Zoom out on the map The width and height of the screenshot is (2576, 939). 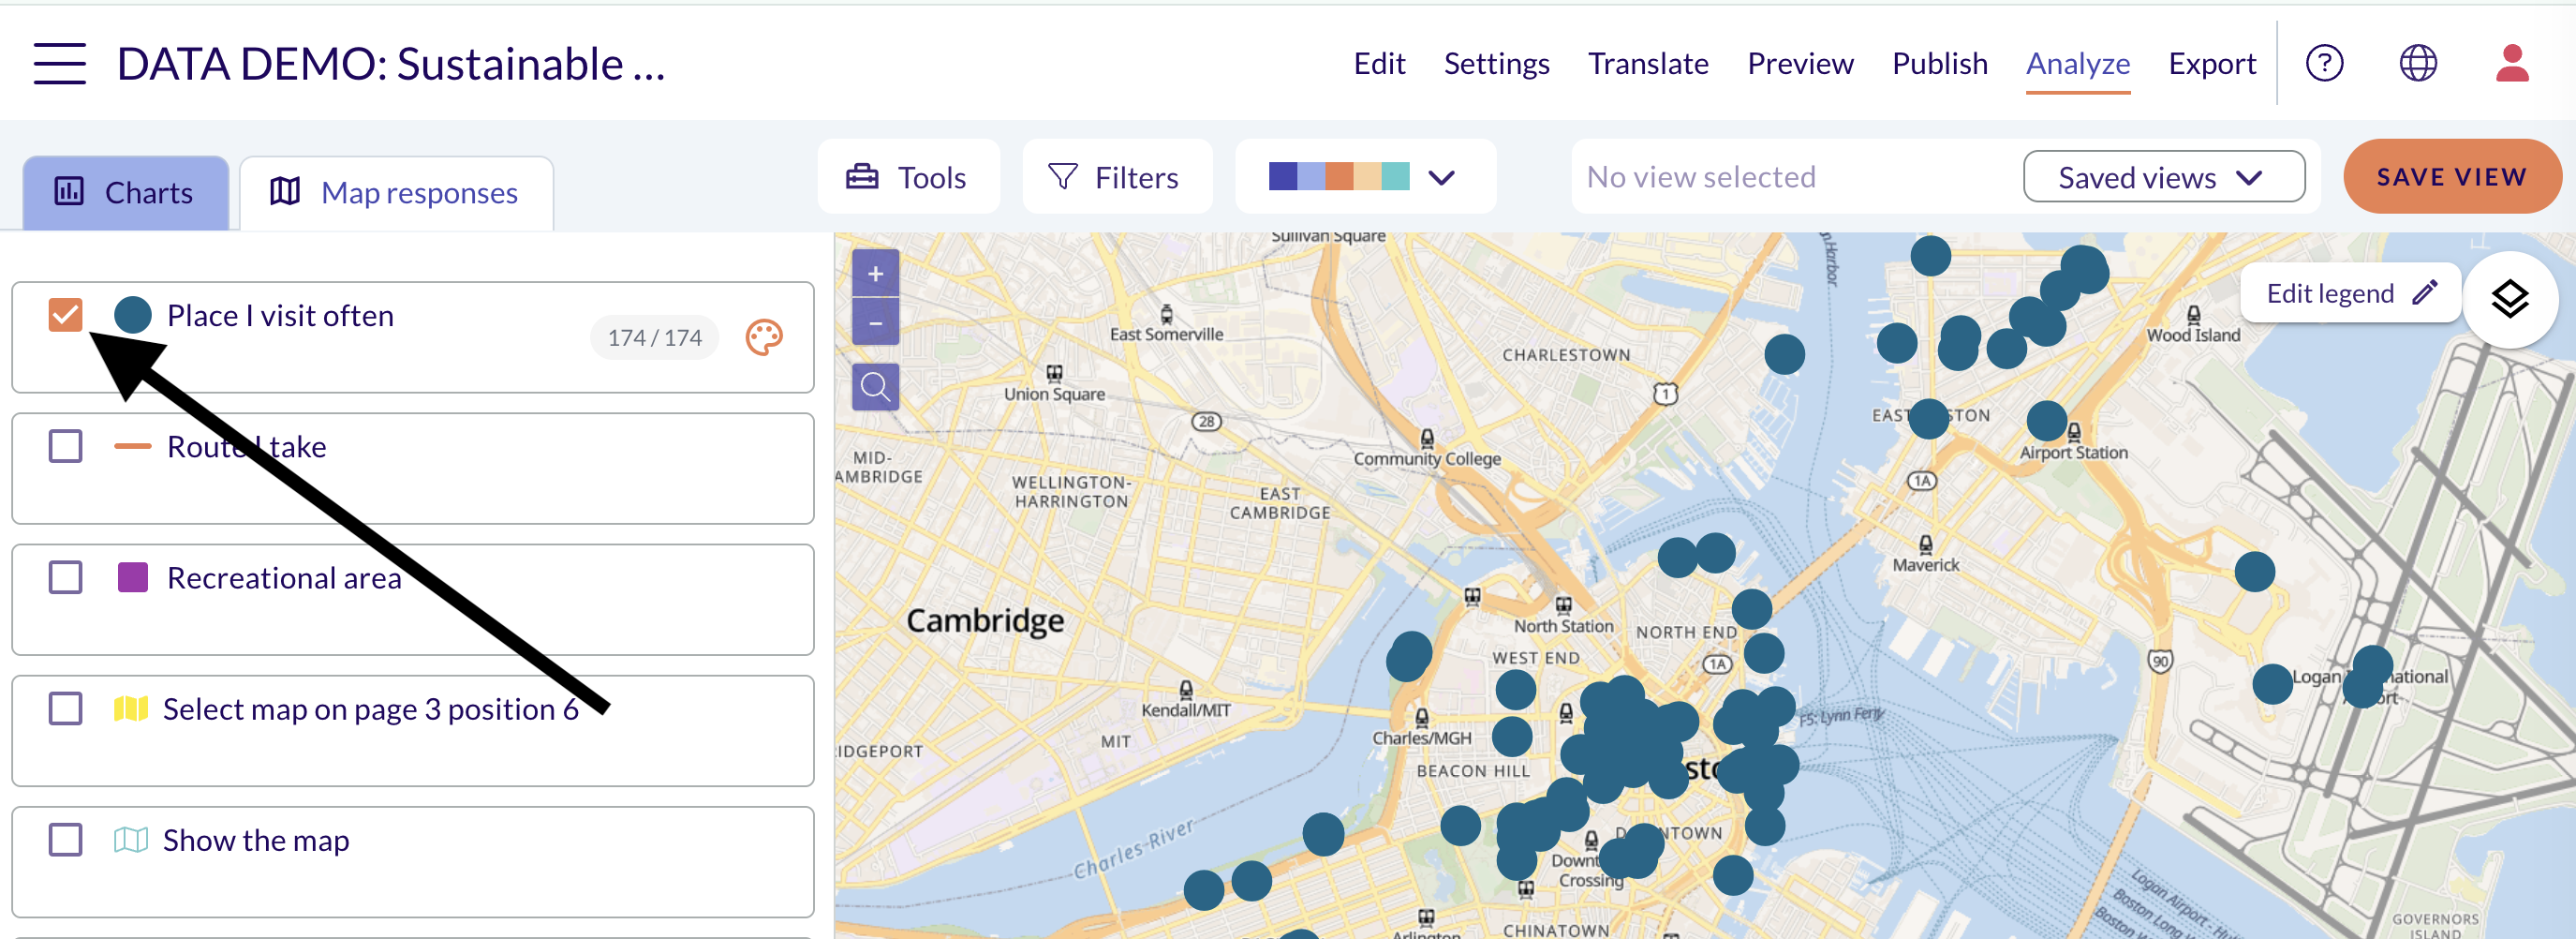[875, 322]
